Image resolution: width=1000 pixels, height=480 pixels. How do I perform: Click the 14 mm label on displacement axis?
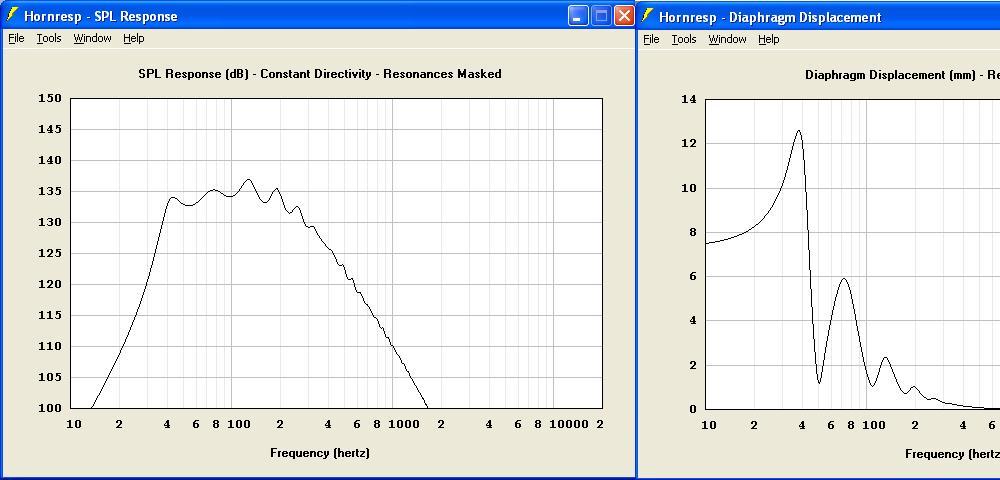689,99
